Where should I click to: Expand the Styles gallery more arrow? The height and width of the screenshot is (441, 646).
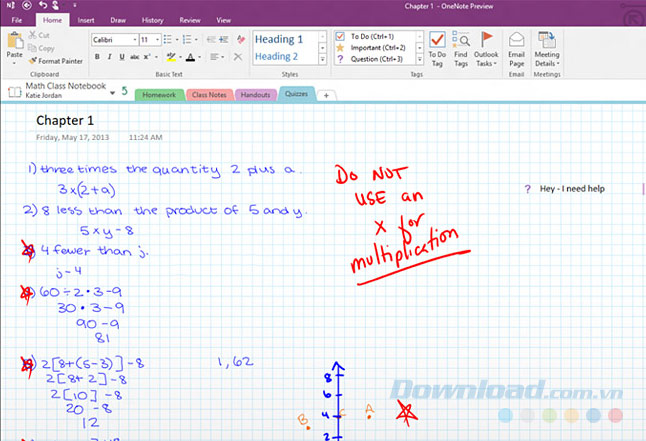click(x=323, y=60)
